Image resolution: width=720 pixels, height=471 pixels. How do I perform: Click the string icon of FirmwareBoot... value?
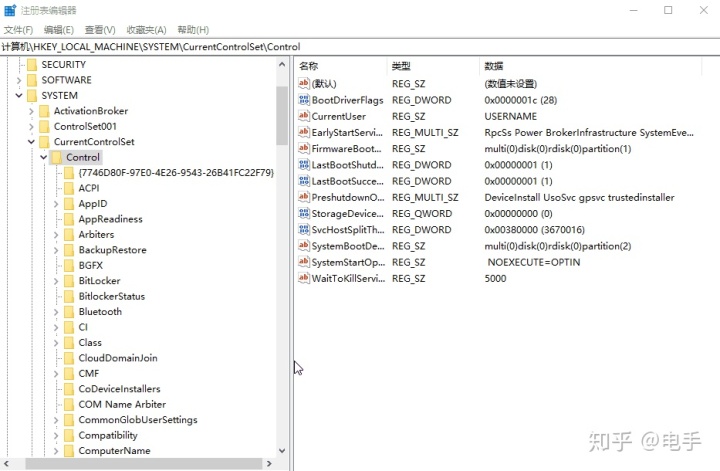[304, 148]
